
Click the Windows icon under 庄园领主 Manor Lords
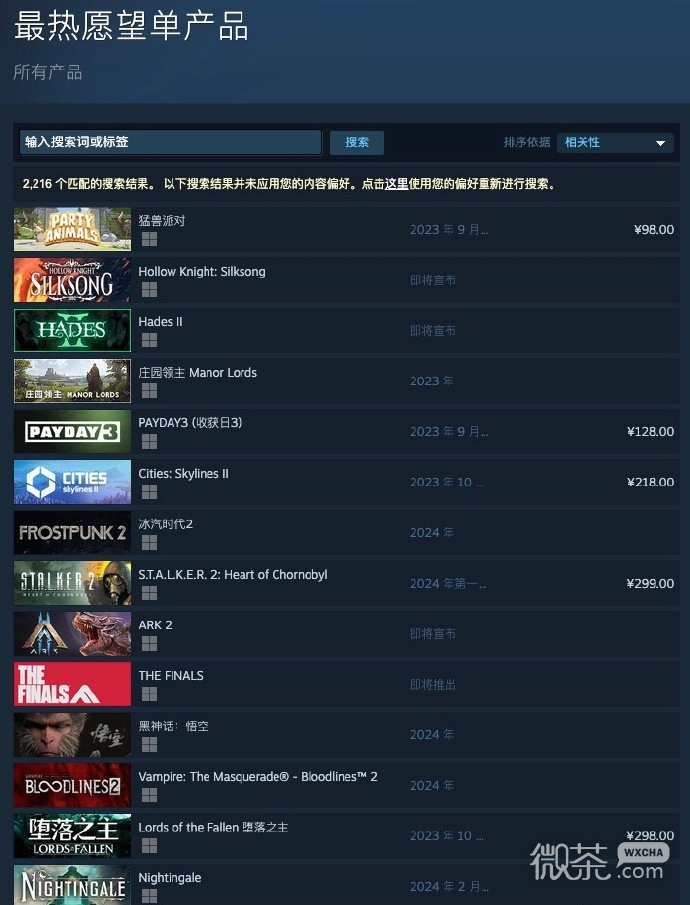click(x=150, y=391)
